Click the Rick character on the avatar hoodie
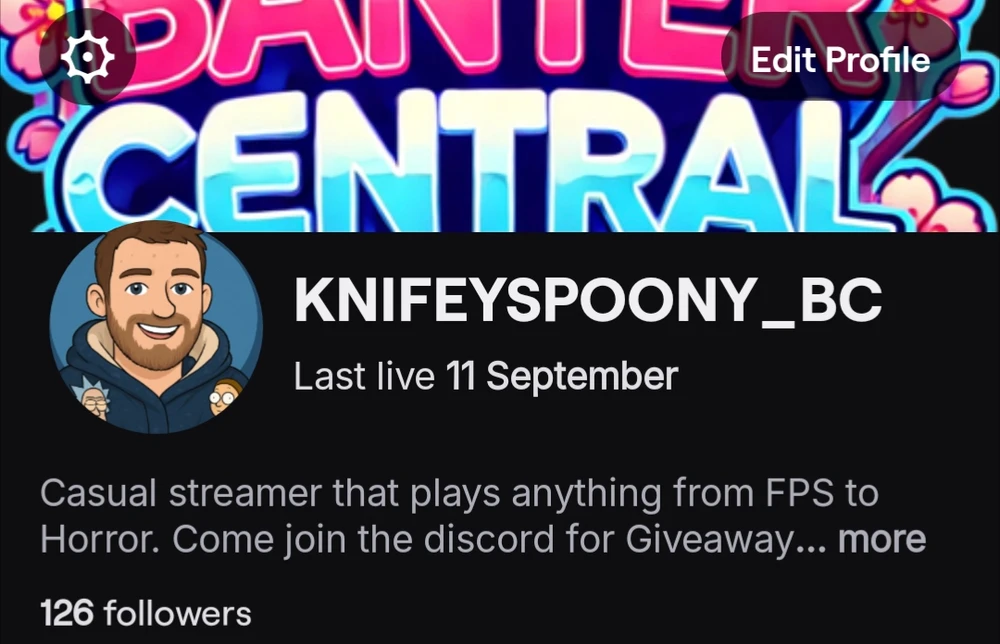This screenshot has width=1000, height=644. click(x=95, y=397)
